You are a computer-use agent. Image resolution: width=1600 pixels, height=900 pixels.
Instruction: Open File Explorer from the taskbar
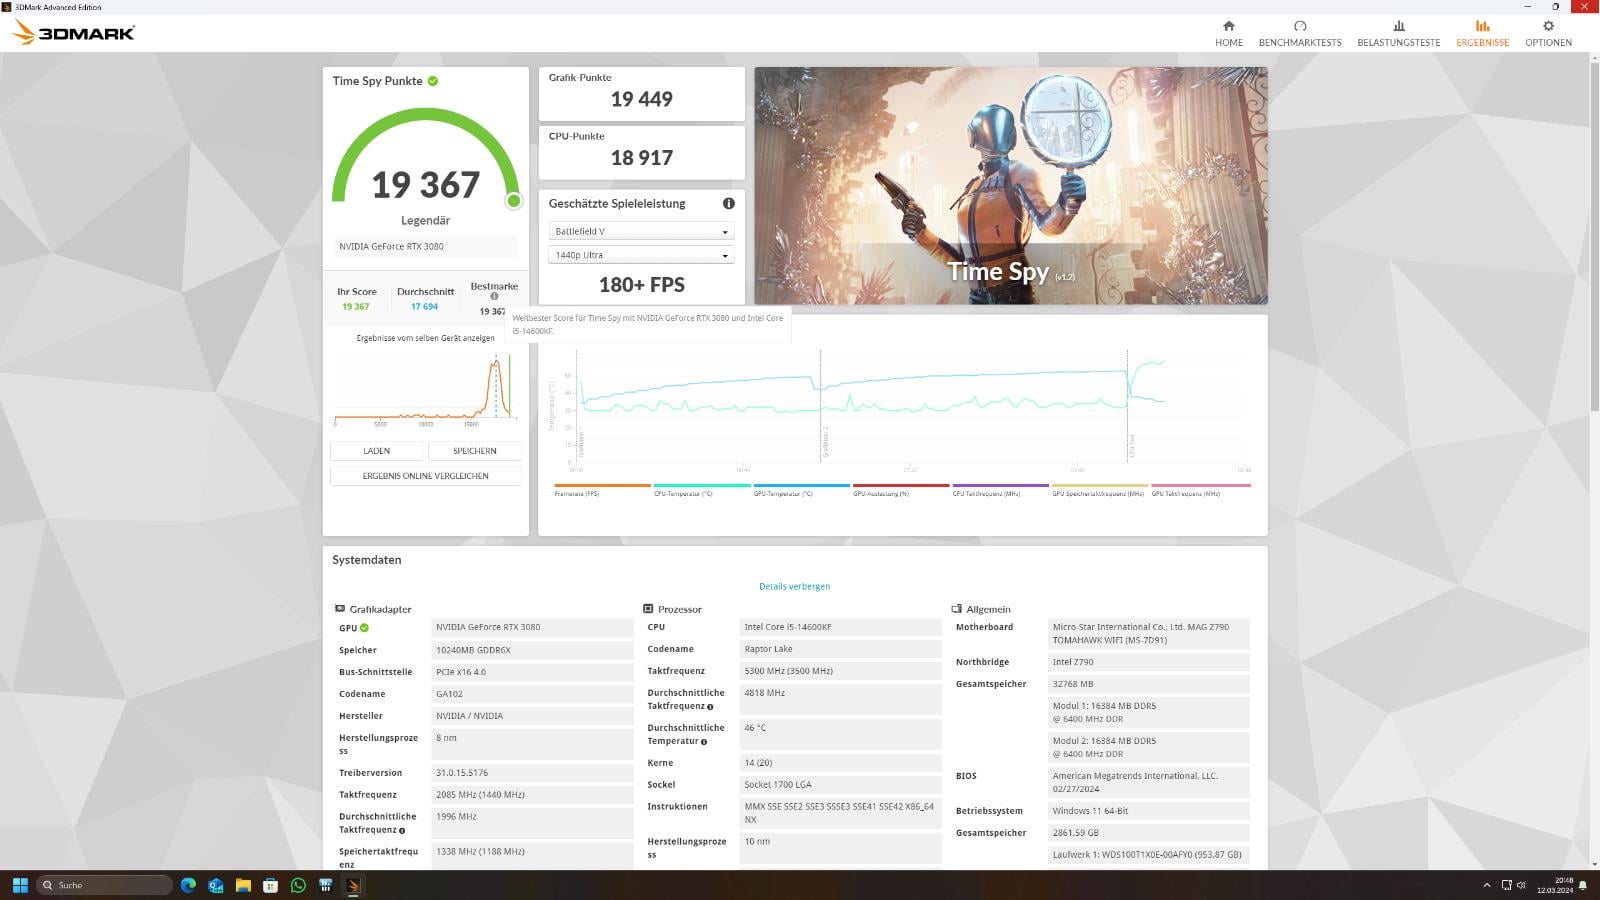[243, 885]
